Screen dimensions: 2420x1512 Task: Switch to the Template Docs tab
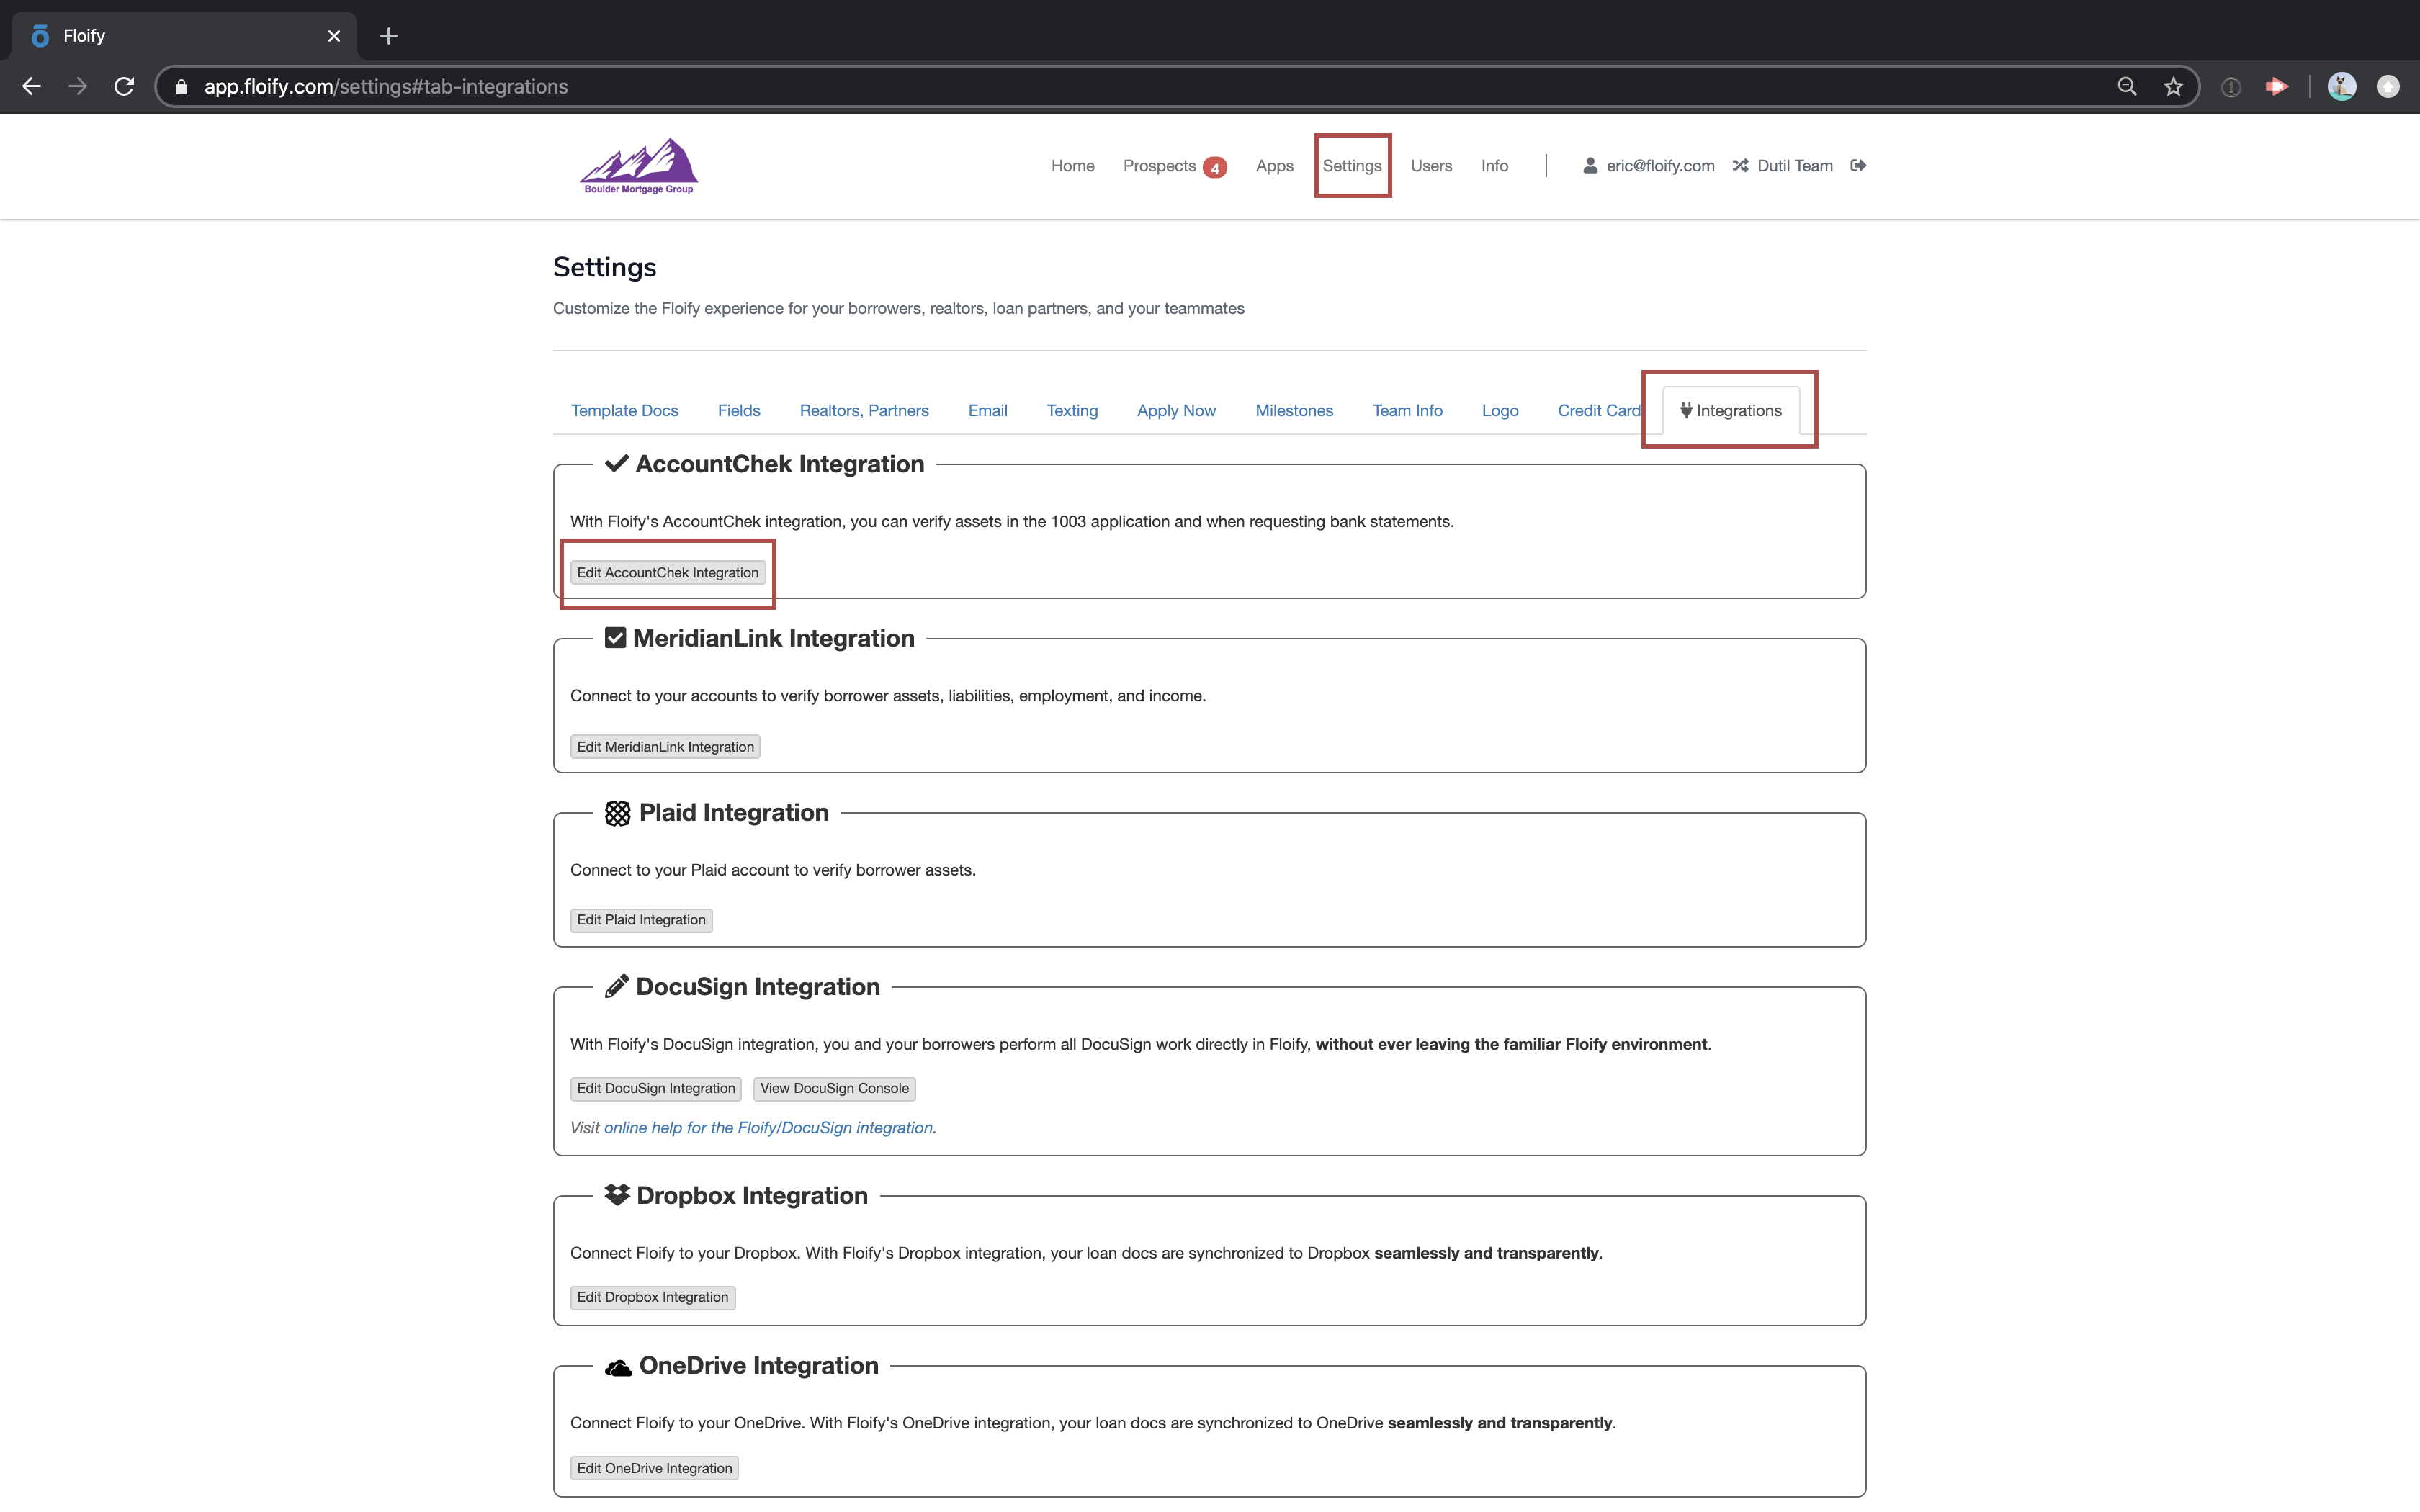tap(624, 411)
